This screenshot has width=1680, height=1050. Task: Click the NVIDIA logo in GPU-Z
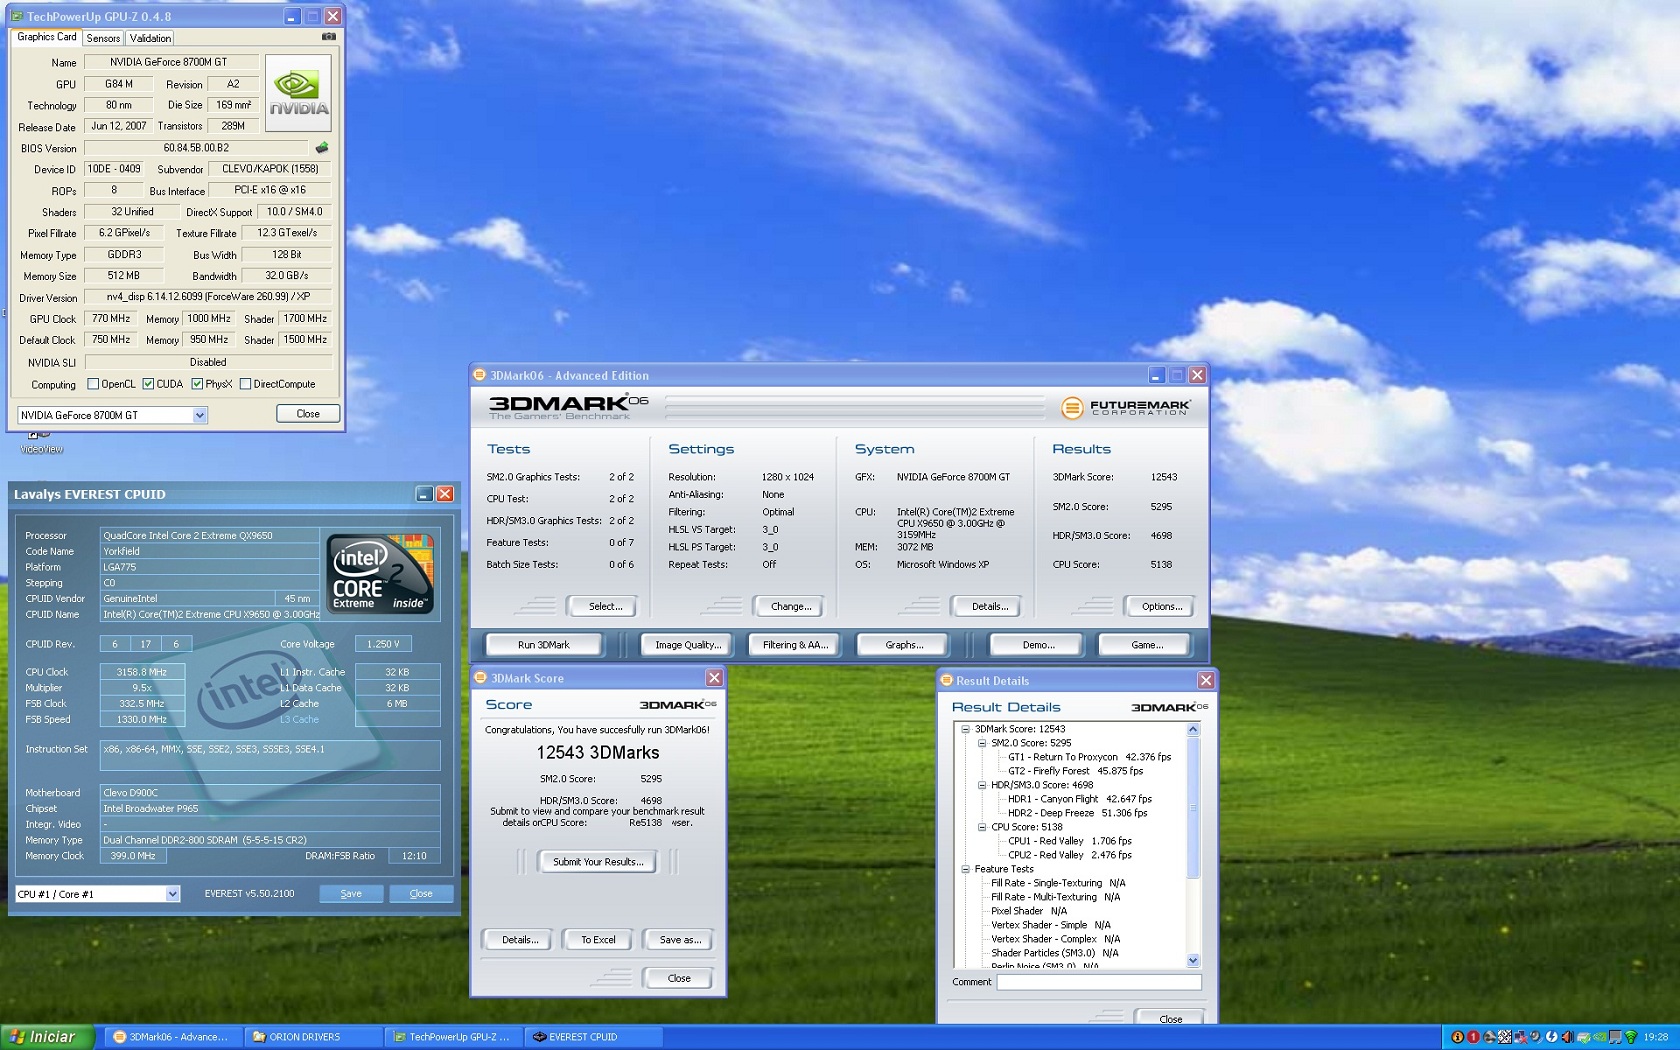tap(298, 92)
